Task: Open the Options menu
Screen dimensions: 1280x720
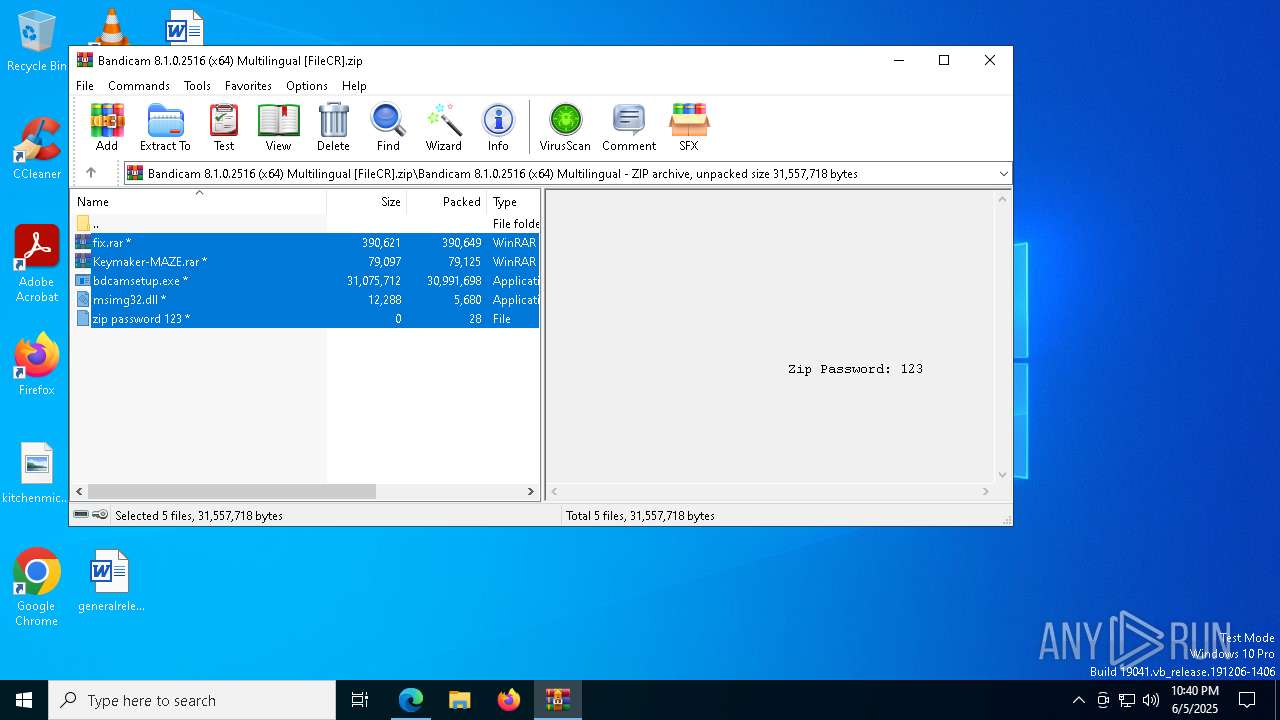Action: (307, 86)
